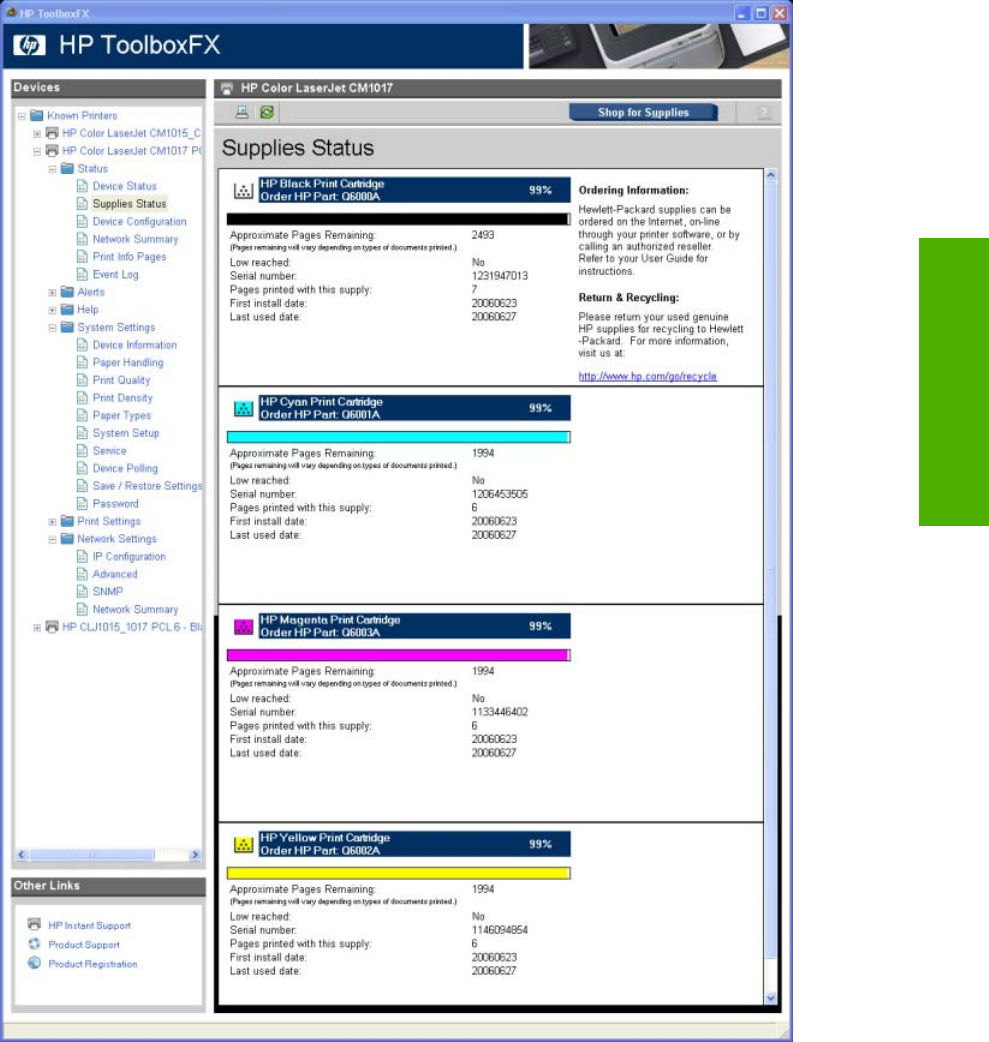Open Device Polling settings

click(x=125, y=469)
